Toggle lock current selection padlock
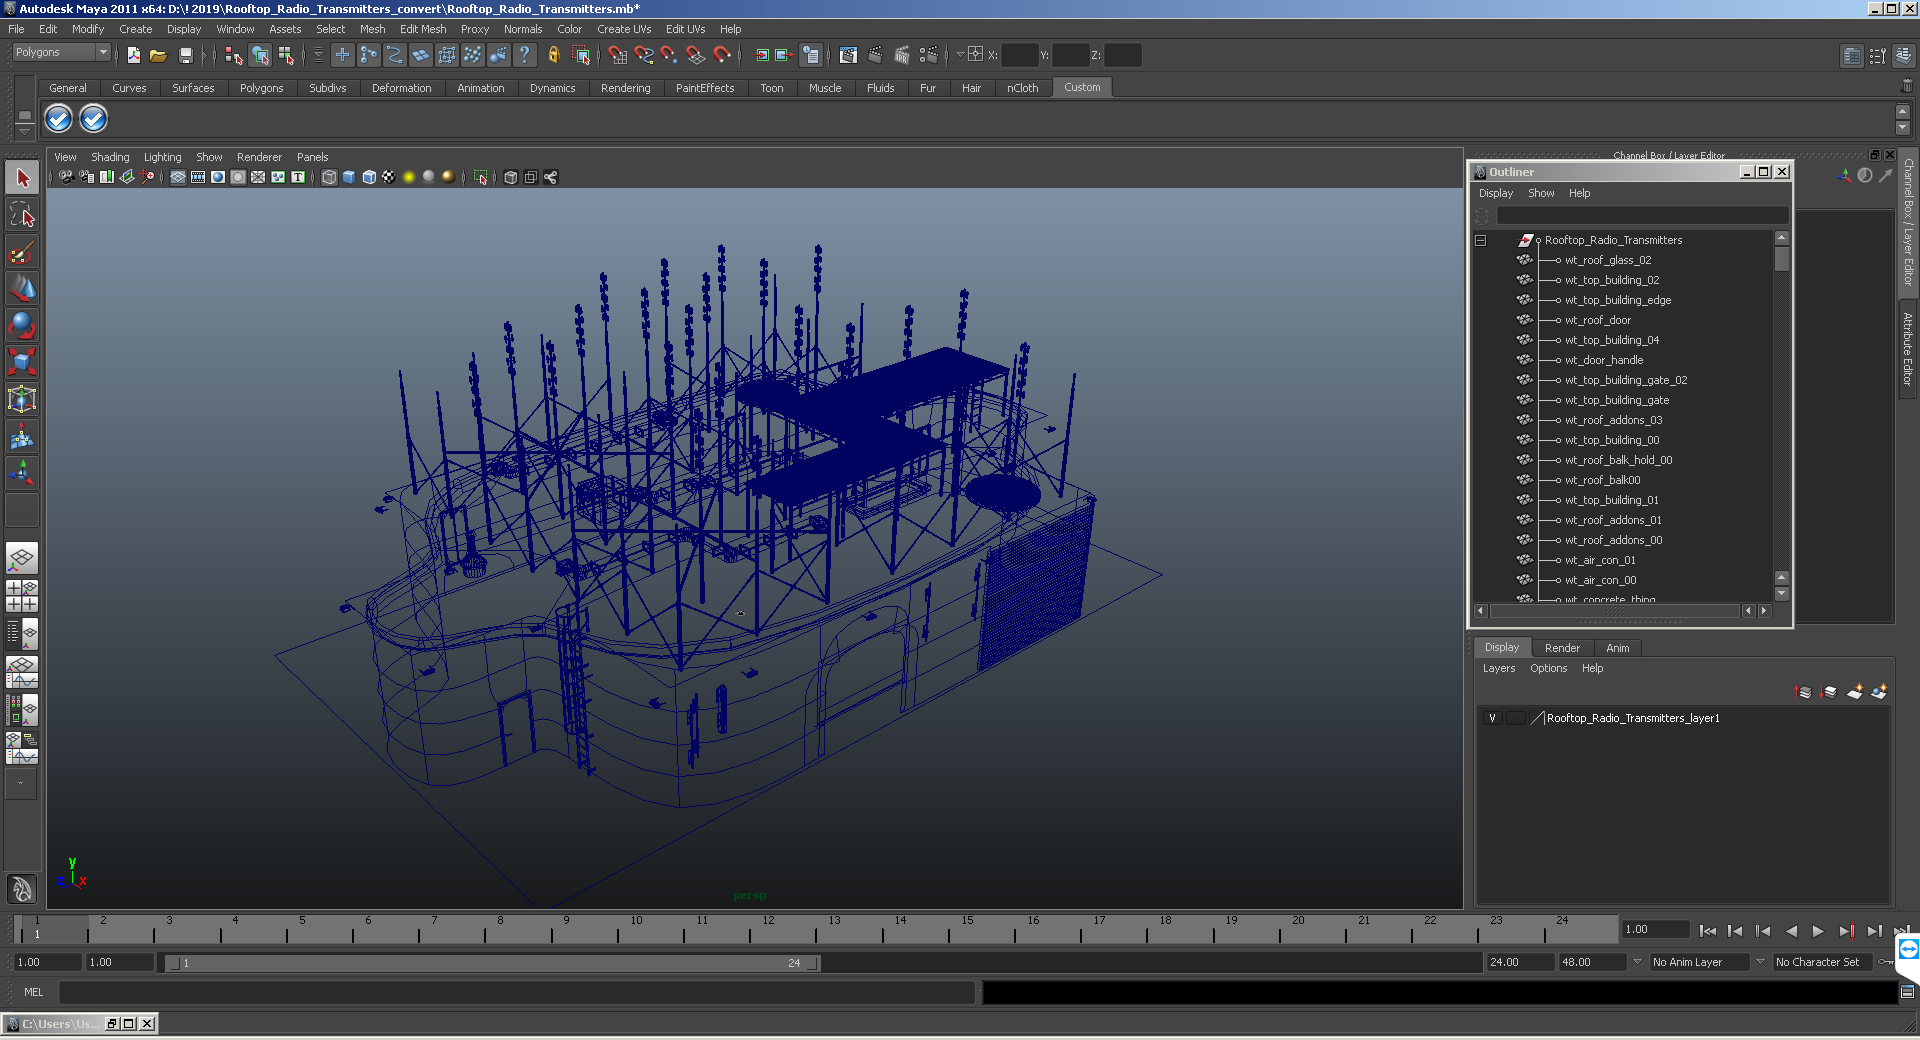Screen dimensions: 1920x1040 point(553,55)
